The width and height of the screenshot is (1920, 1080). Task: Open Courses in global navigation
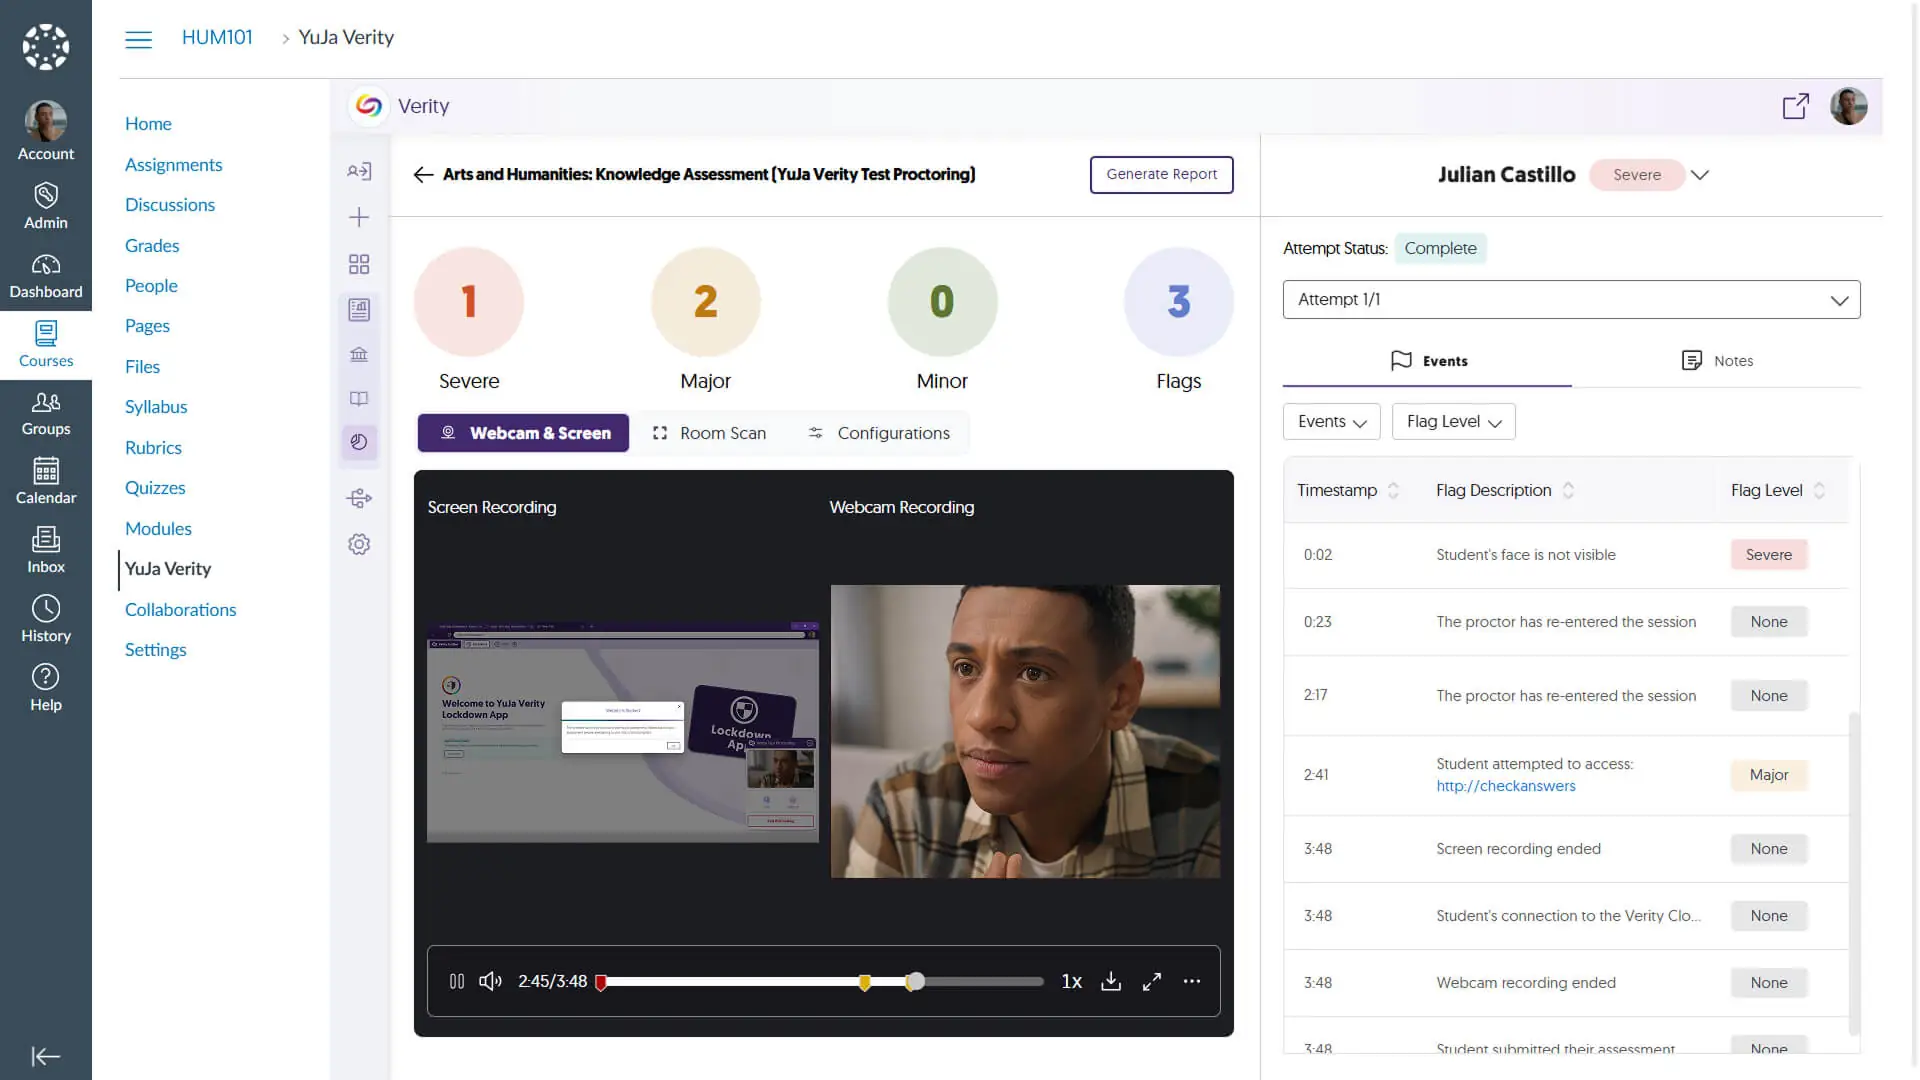click(x=46, y=345)
